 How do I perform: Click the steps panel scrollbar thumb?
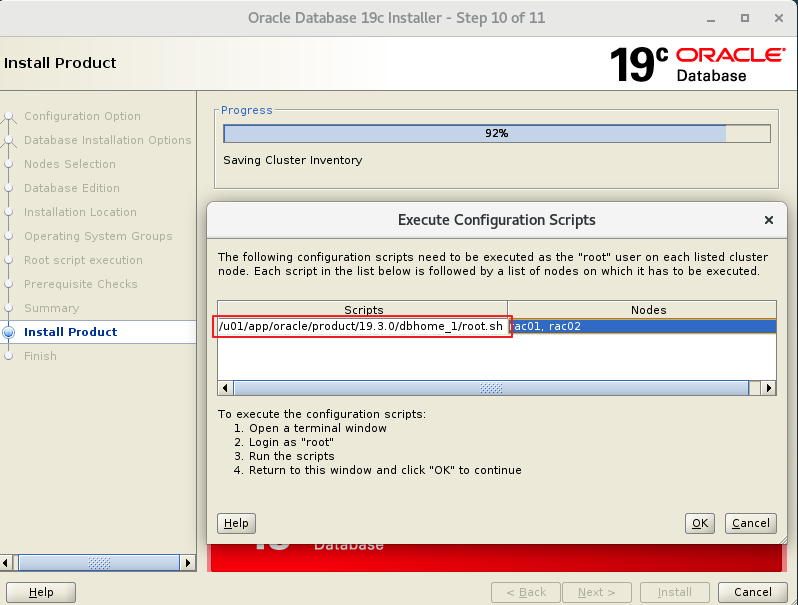[x=99, y=563]
